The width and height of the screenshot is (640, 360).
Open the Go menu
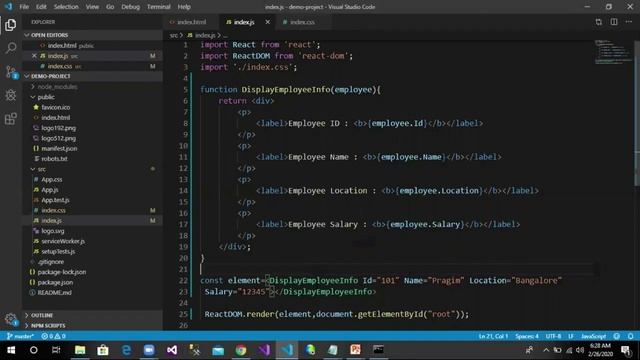(110, 7)
